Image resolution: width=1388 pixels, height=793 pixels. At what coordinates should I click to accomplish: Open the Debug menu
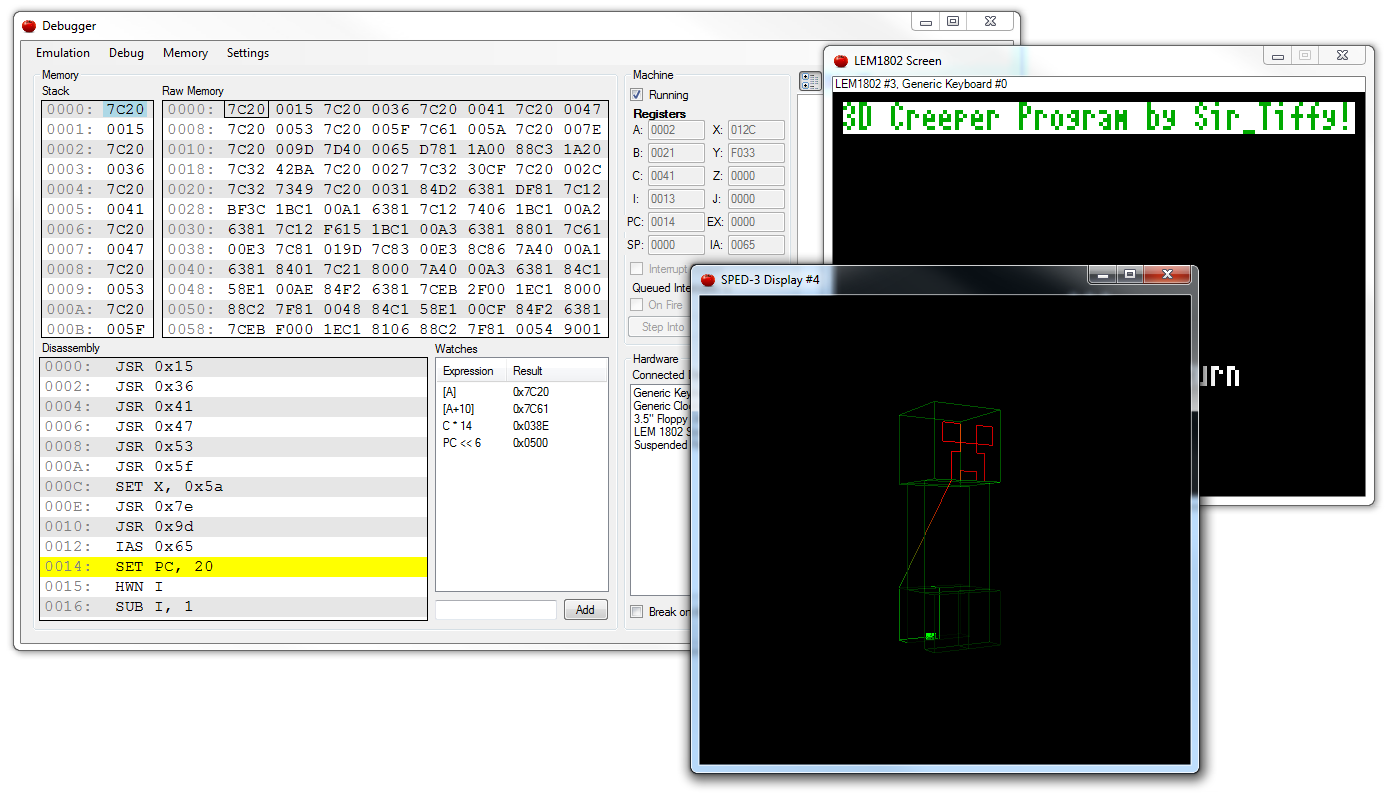click(x=126, y=53)
